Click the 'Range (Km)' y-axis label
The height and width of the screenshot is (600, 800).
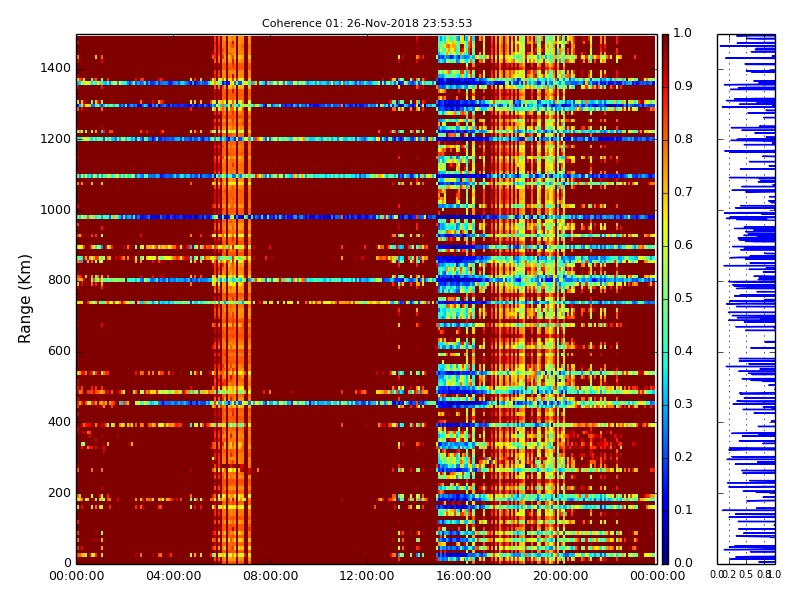(x=24, y=299)
